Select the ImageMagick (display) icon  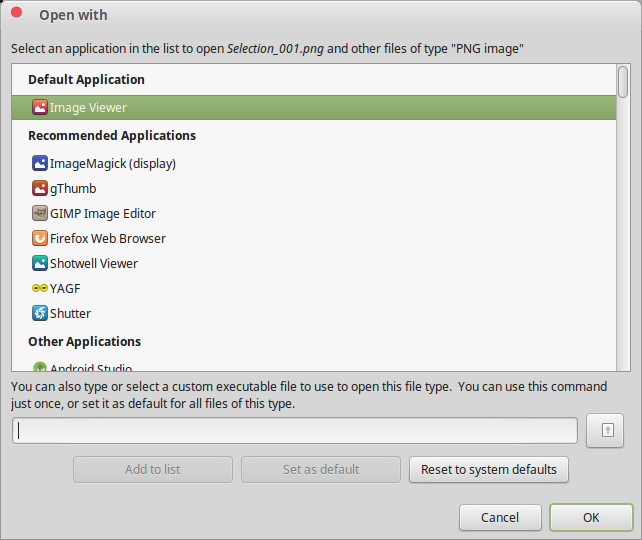(x=40, y=163)
